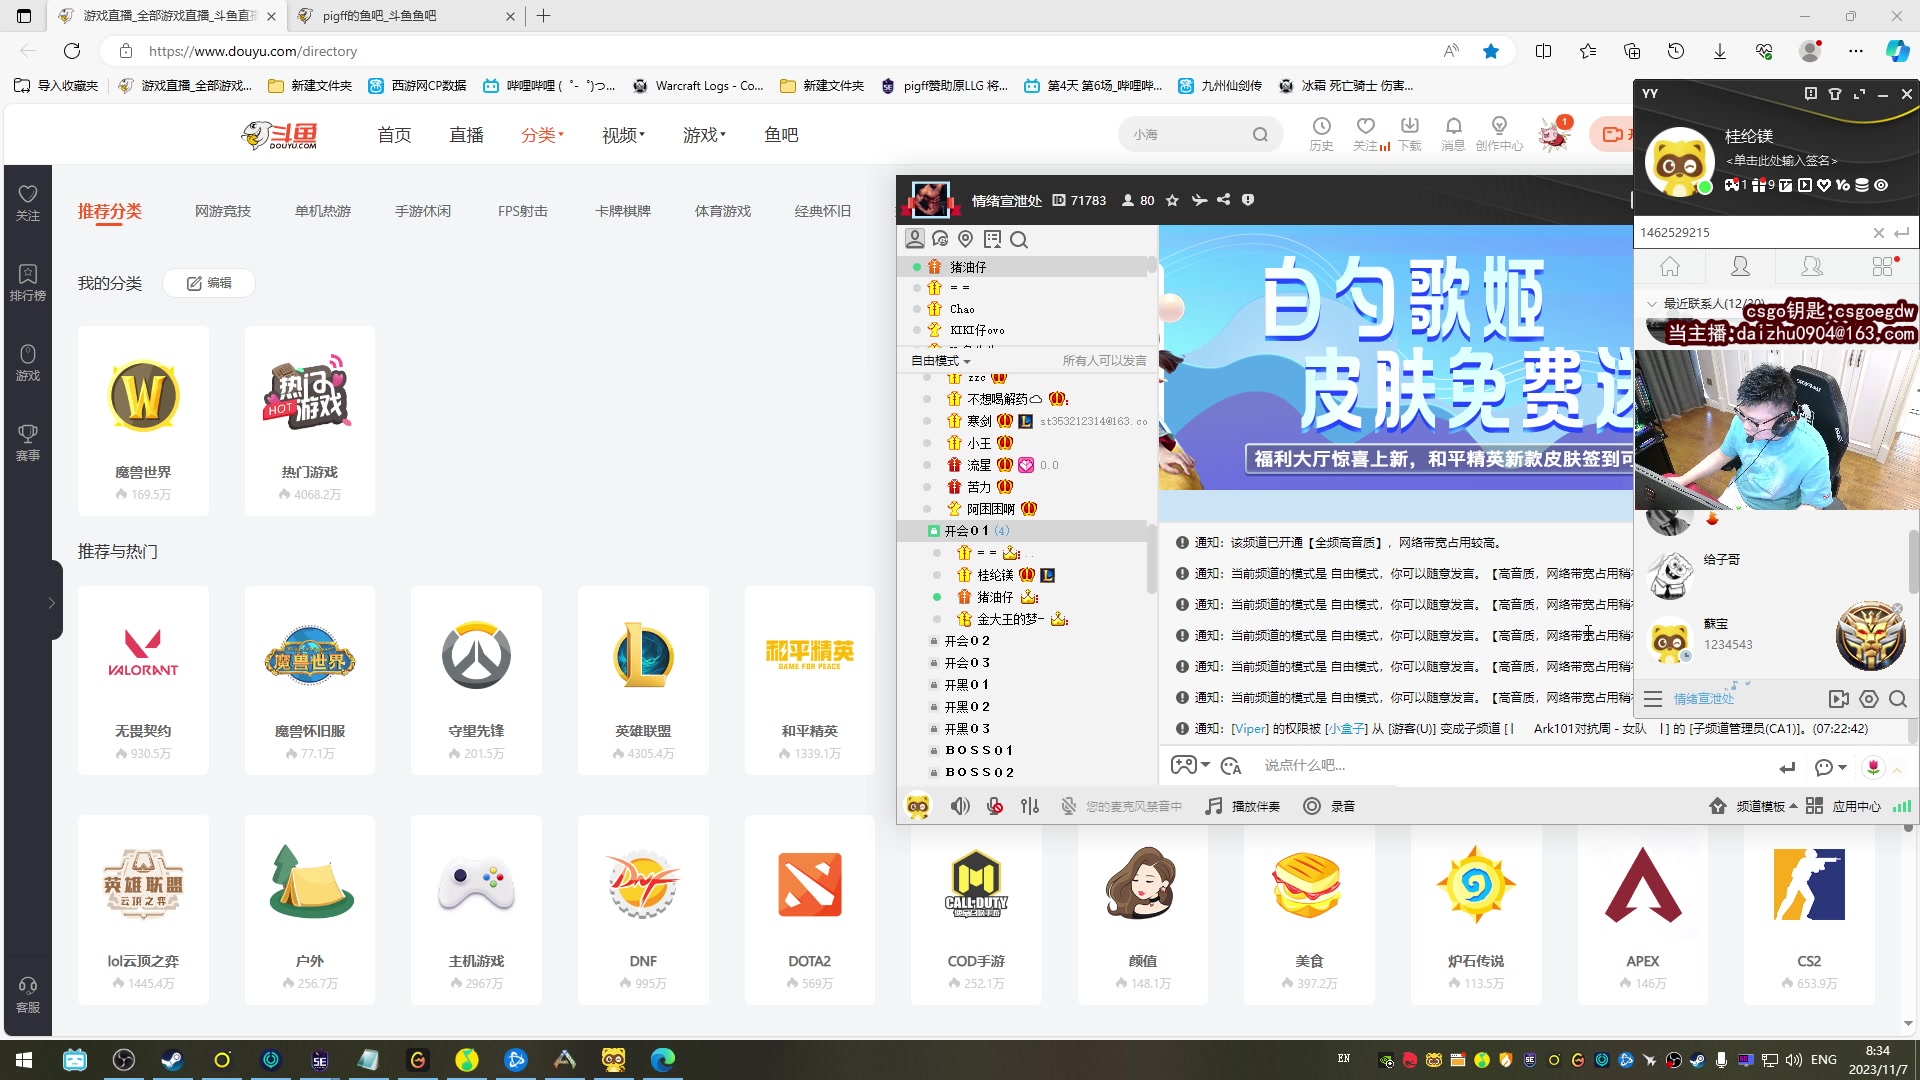The image size is (1920, 1080).
Task: Open the YY home tab icon
Action: coord(1670,266)
